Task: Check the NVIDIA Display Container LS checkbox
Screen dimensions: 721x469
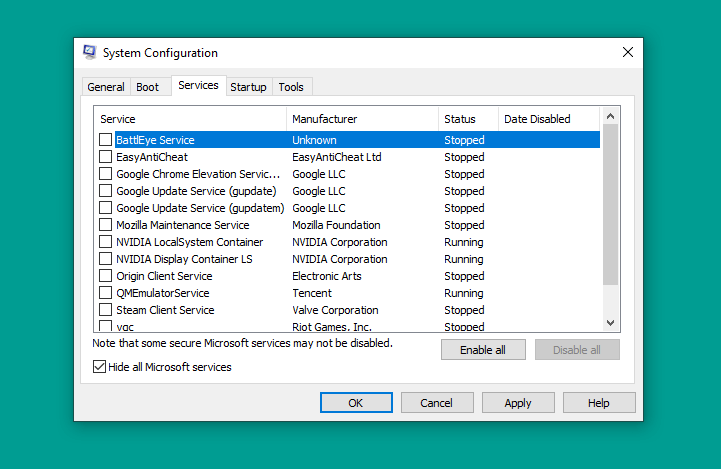Action: coord(105,258)
